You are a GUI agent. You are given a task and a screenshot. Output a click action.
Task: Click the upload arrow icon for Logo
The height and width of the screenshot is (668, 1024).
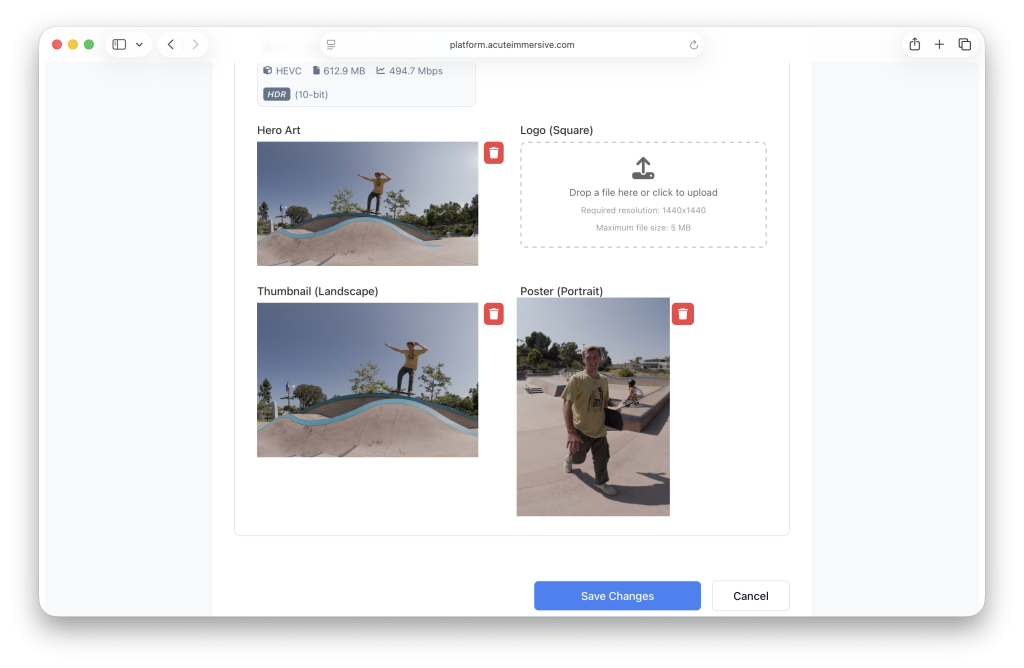tap(643, 168)
